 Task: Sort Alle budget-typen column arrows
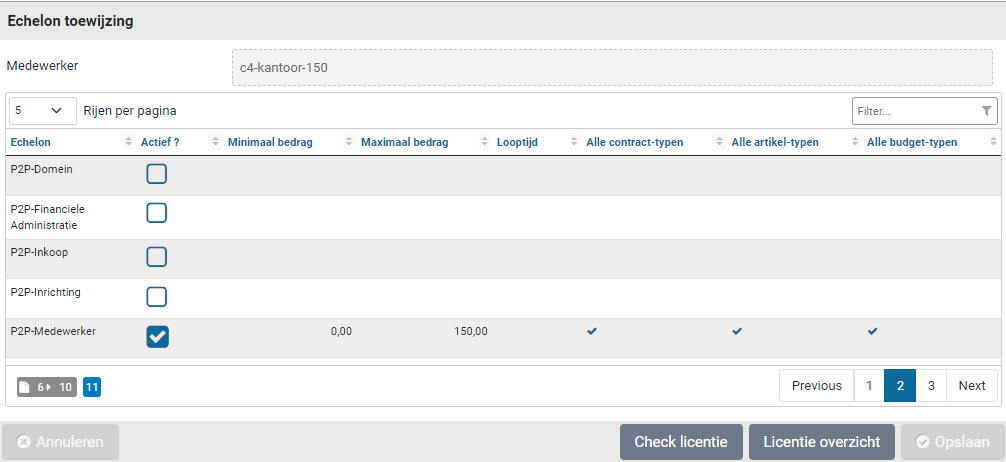993,142
